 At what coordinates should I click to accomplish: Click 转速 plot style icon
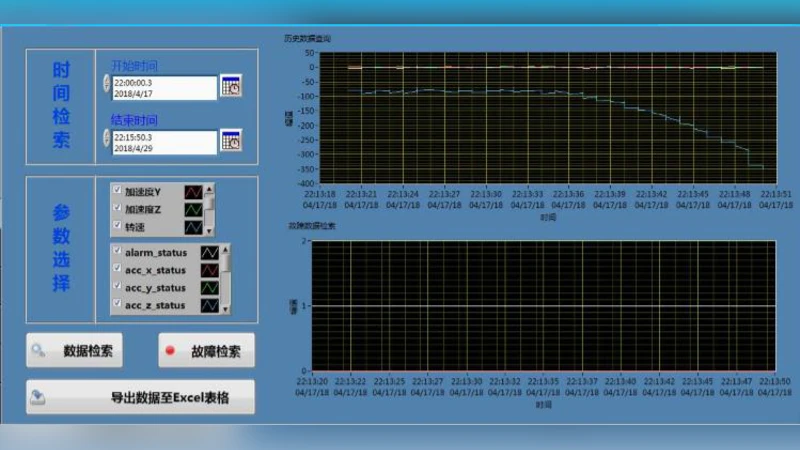193,227
